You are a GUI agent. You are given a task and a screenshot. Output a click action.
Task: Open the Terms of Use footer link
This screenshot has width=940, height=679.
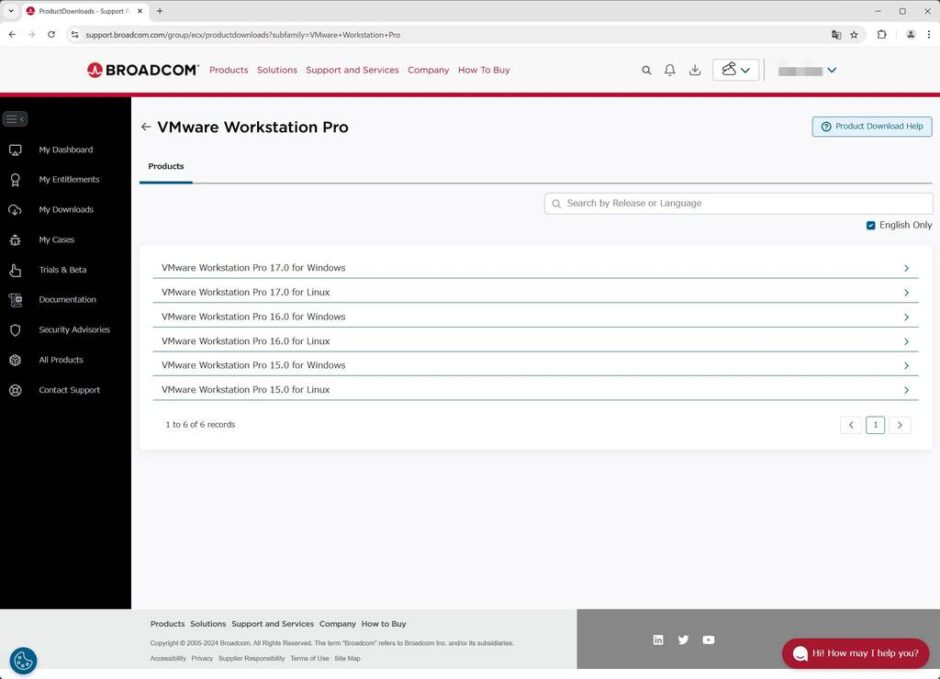pos(310,658)
